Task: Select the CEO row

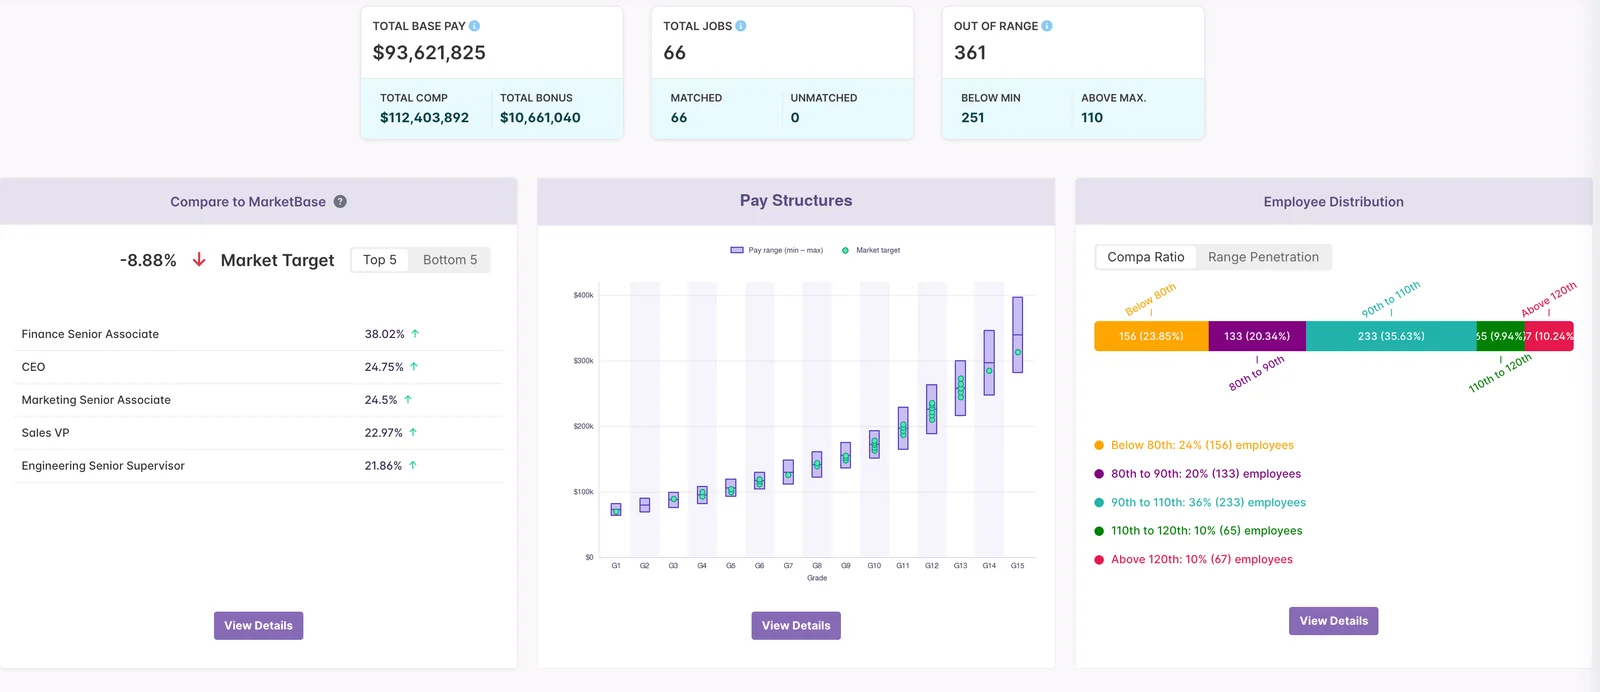Action: coord(258,367)
